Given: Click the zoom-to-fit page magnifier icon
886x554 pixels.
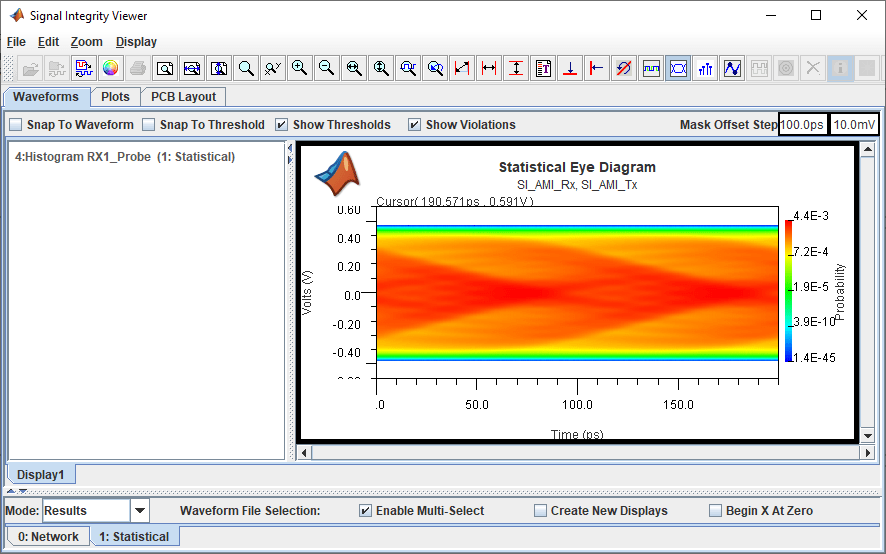Looking at the screenshot, I should tap(164, 68).
